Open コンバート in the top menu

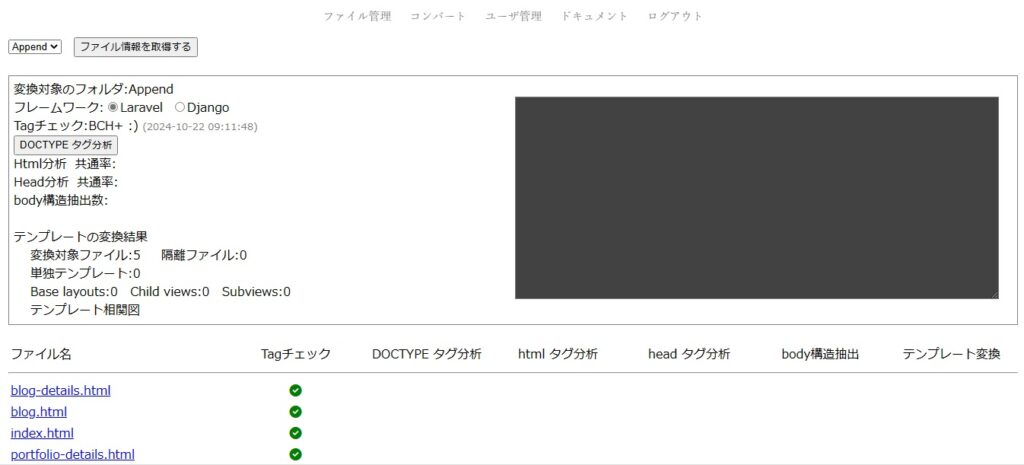[x=438, y=16]
